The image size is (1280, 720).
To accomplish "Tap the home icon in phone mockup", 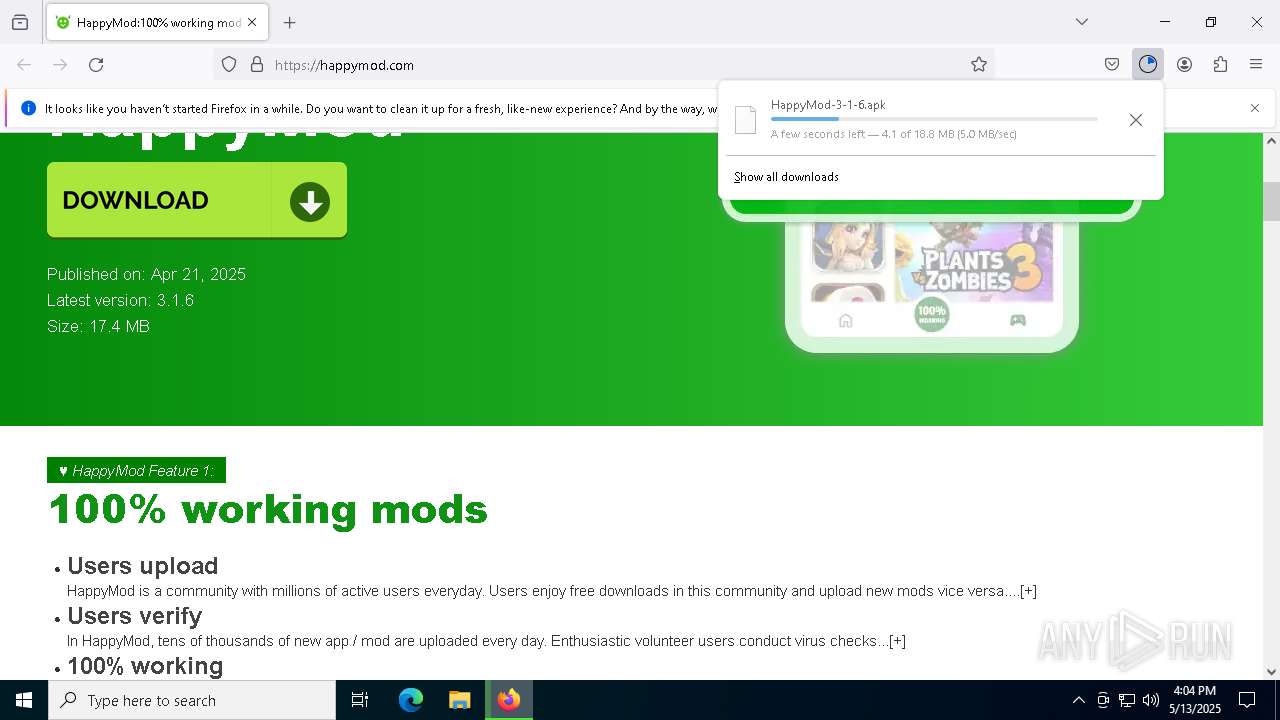I will [x=846, y=320].
